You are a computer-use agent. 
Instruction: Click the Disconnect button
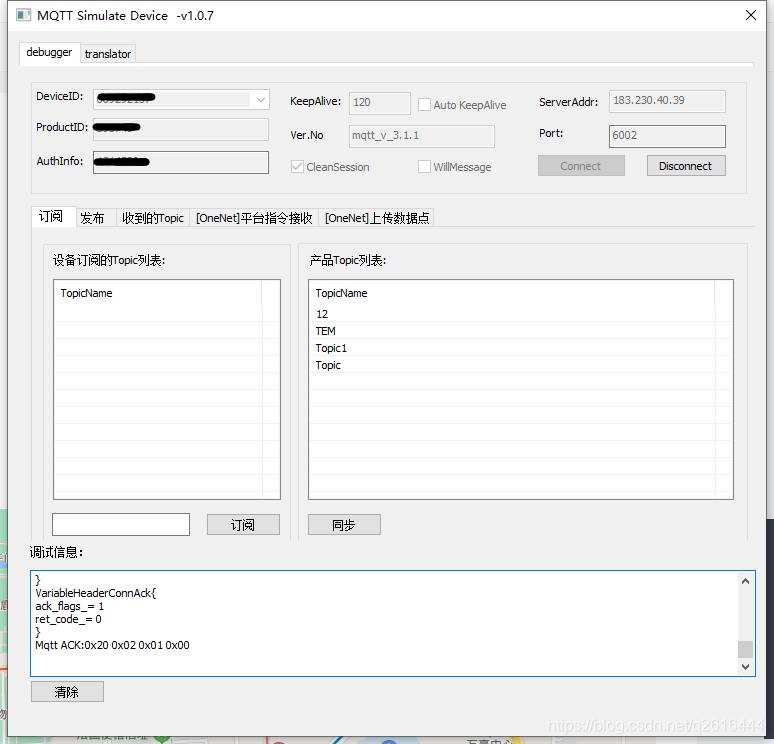coord(686,166)
